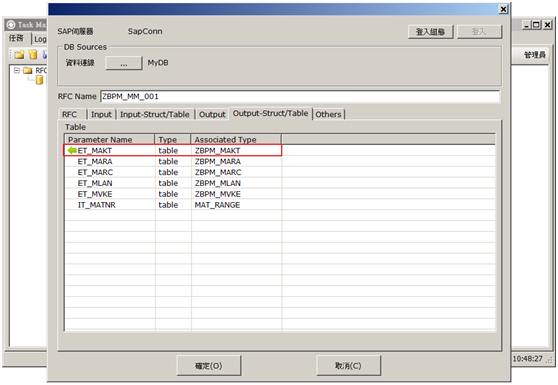Select the IT_MATNR table row

pyautogui.click(x=280, y=205)
